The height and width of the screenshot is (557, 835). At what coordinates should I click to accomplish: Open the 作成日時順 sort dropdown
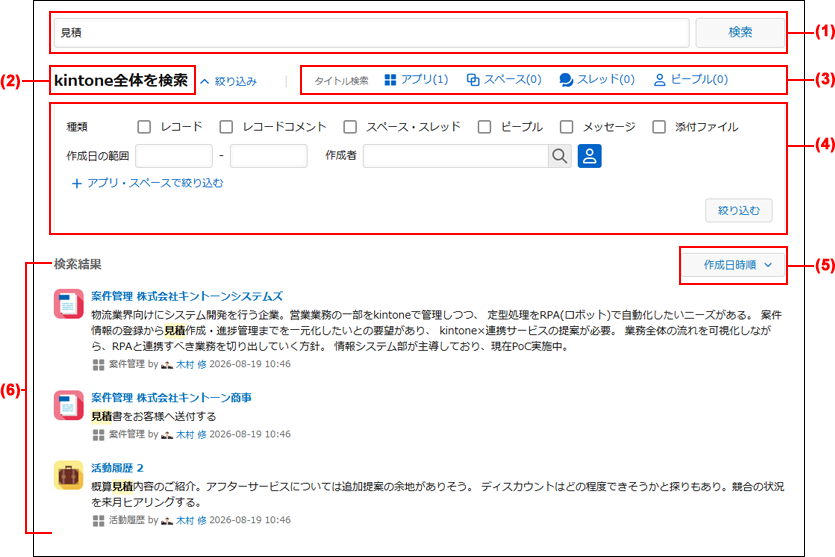[733, 265]
